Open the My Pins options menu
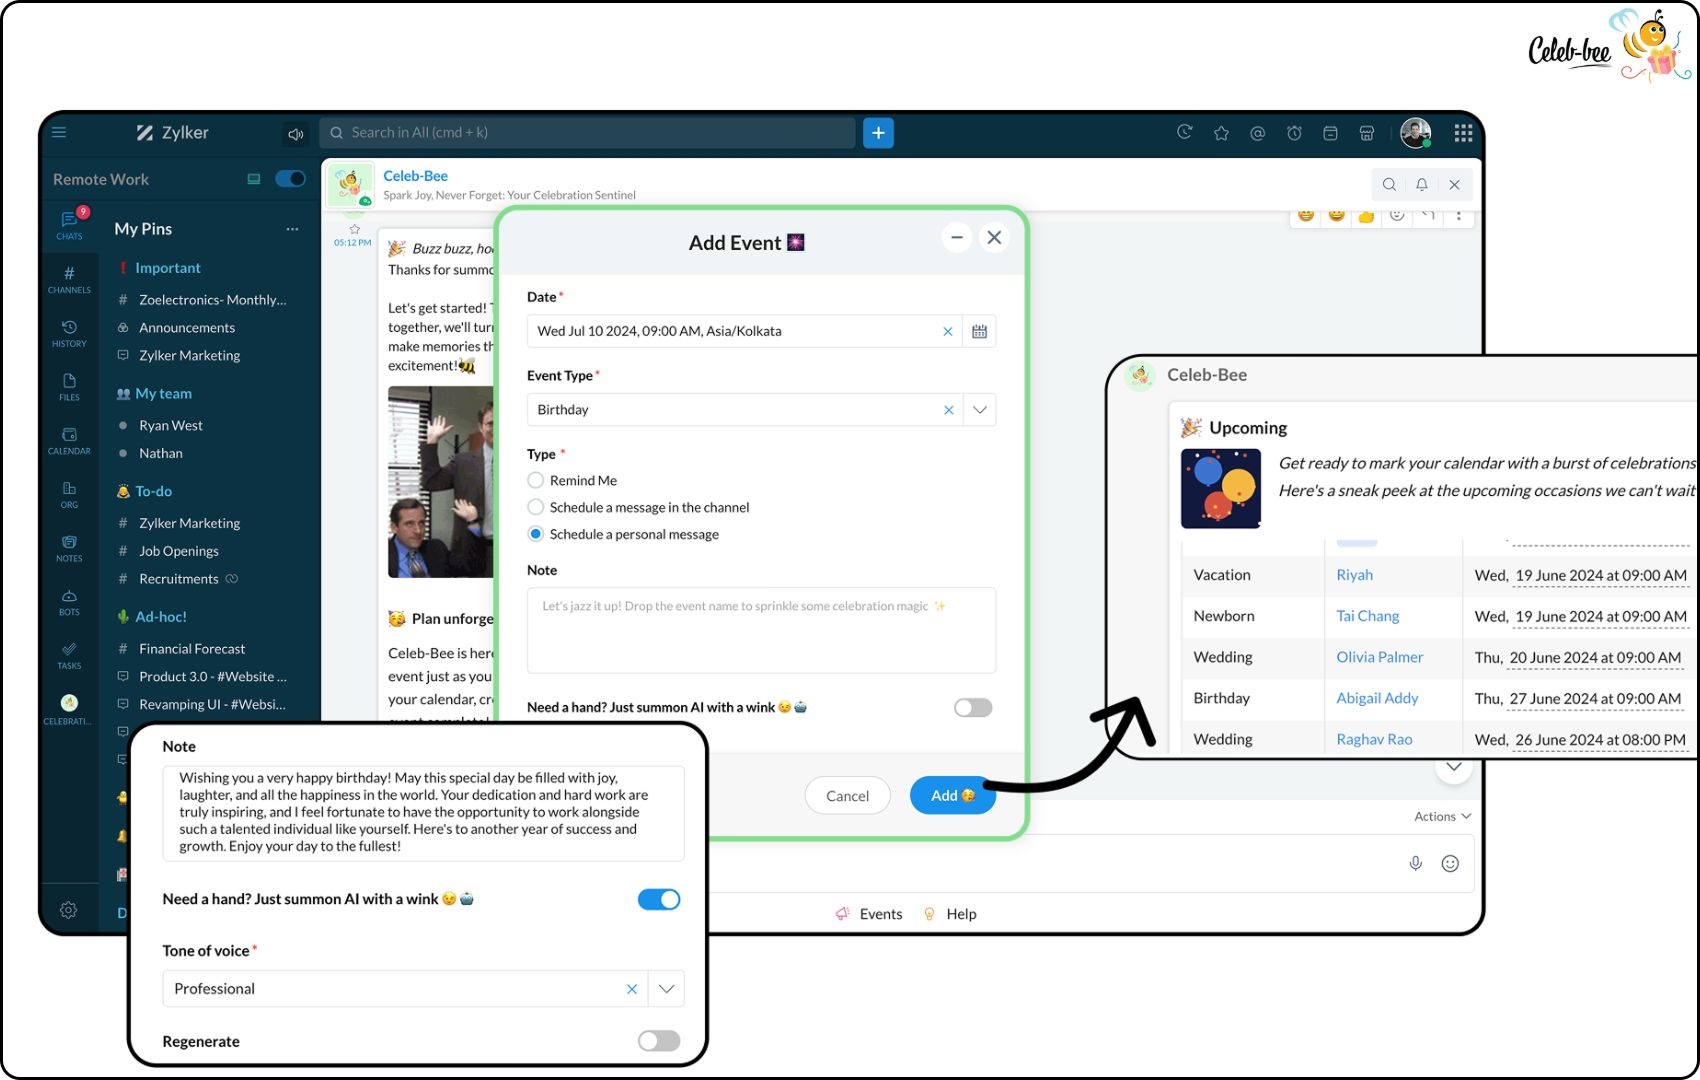 pyautogui.click(x=292, y=229)
